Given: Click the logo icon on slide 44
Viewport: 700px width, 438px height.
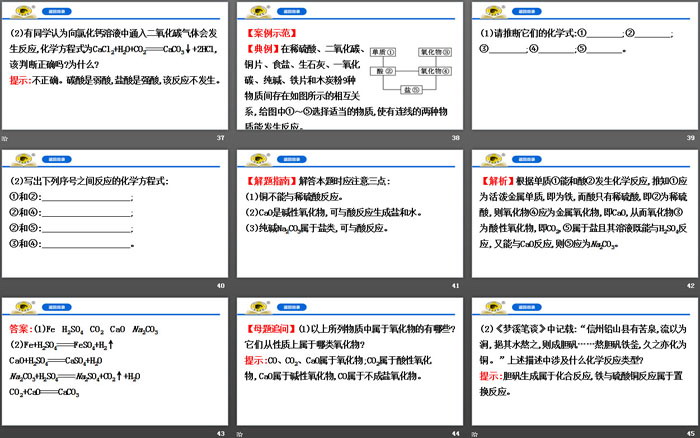Looking at the screenshot, I should click(254, 306).
